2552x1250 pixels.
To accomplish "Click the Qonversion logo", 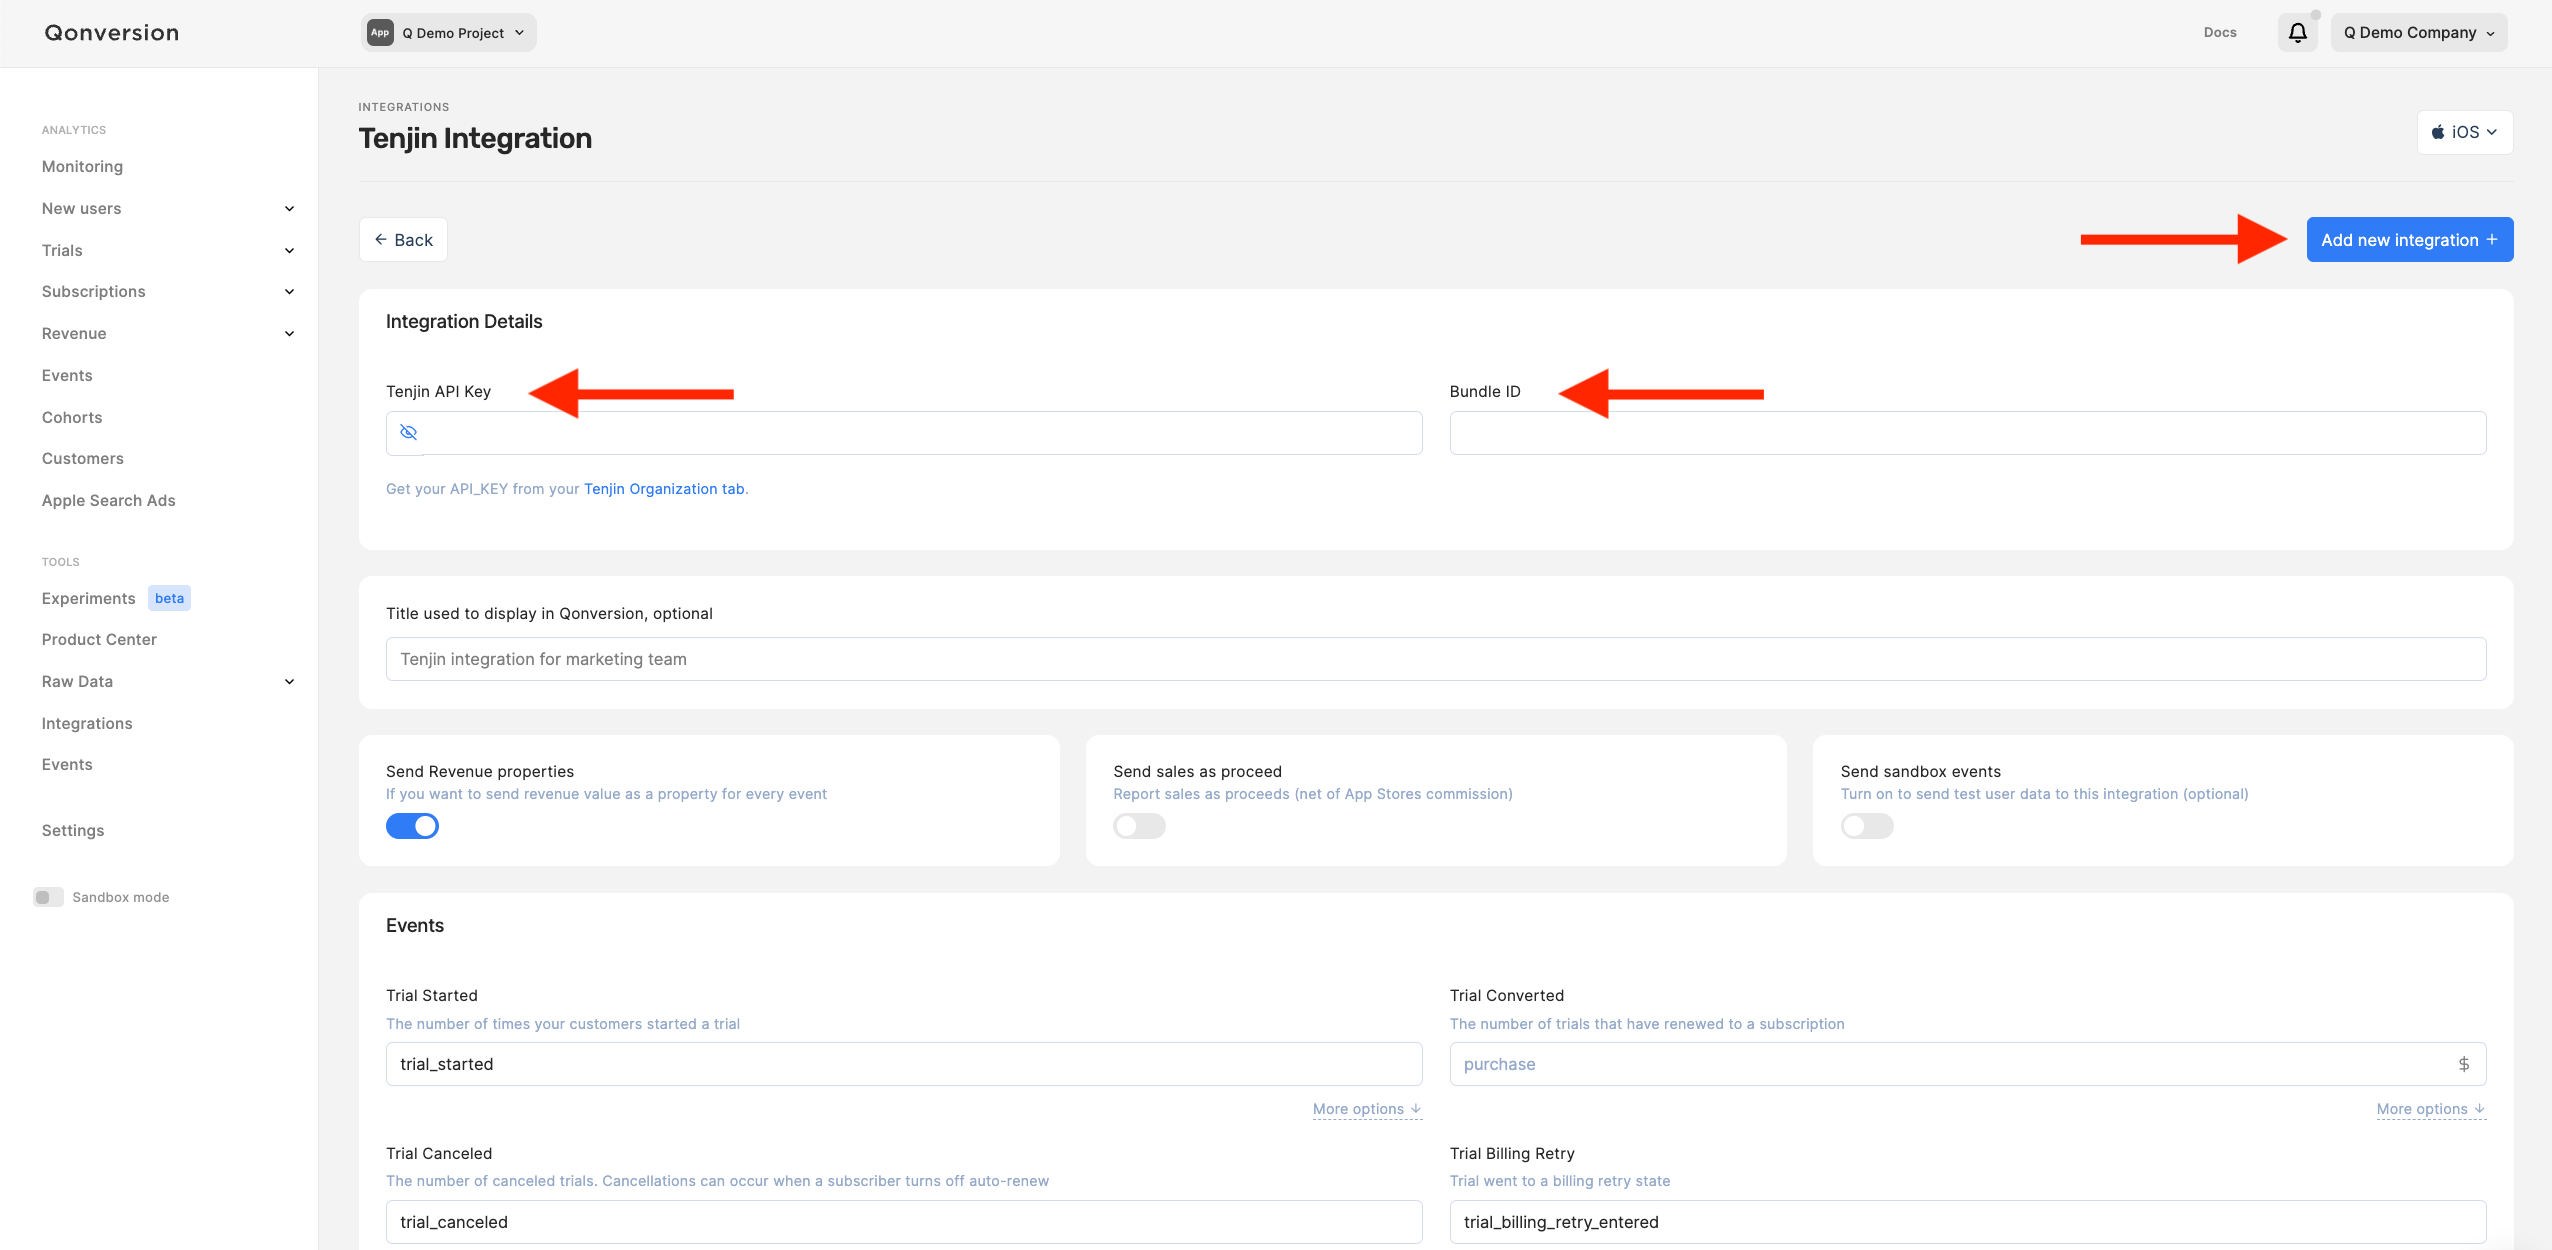I will coord(112,33).
